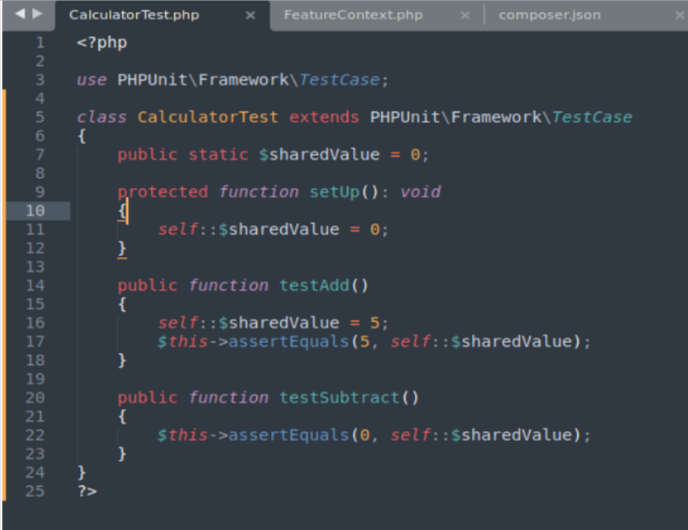
Task: Click assertEquals on line 17
Action: point(289,342)
